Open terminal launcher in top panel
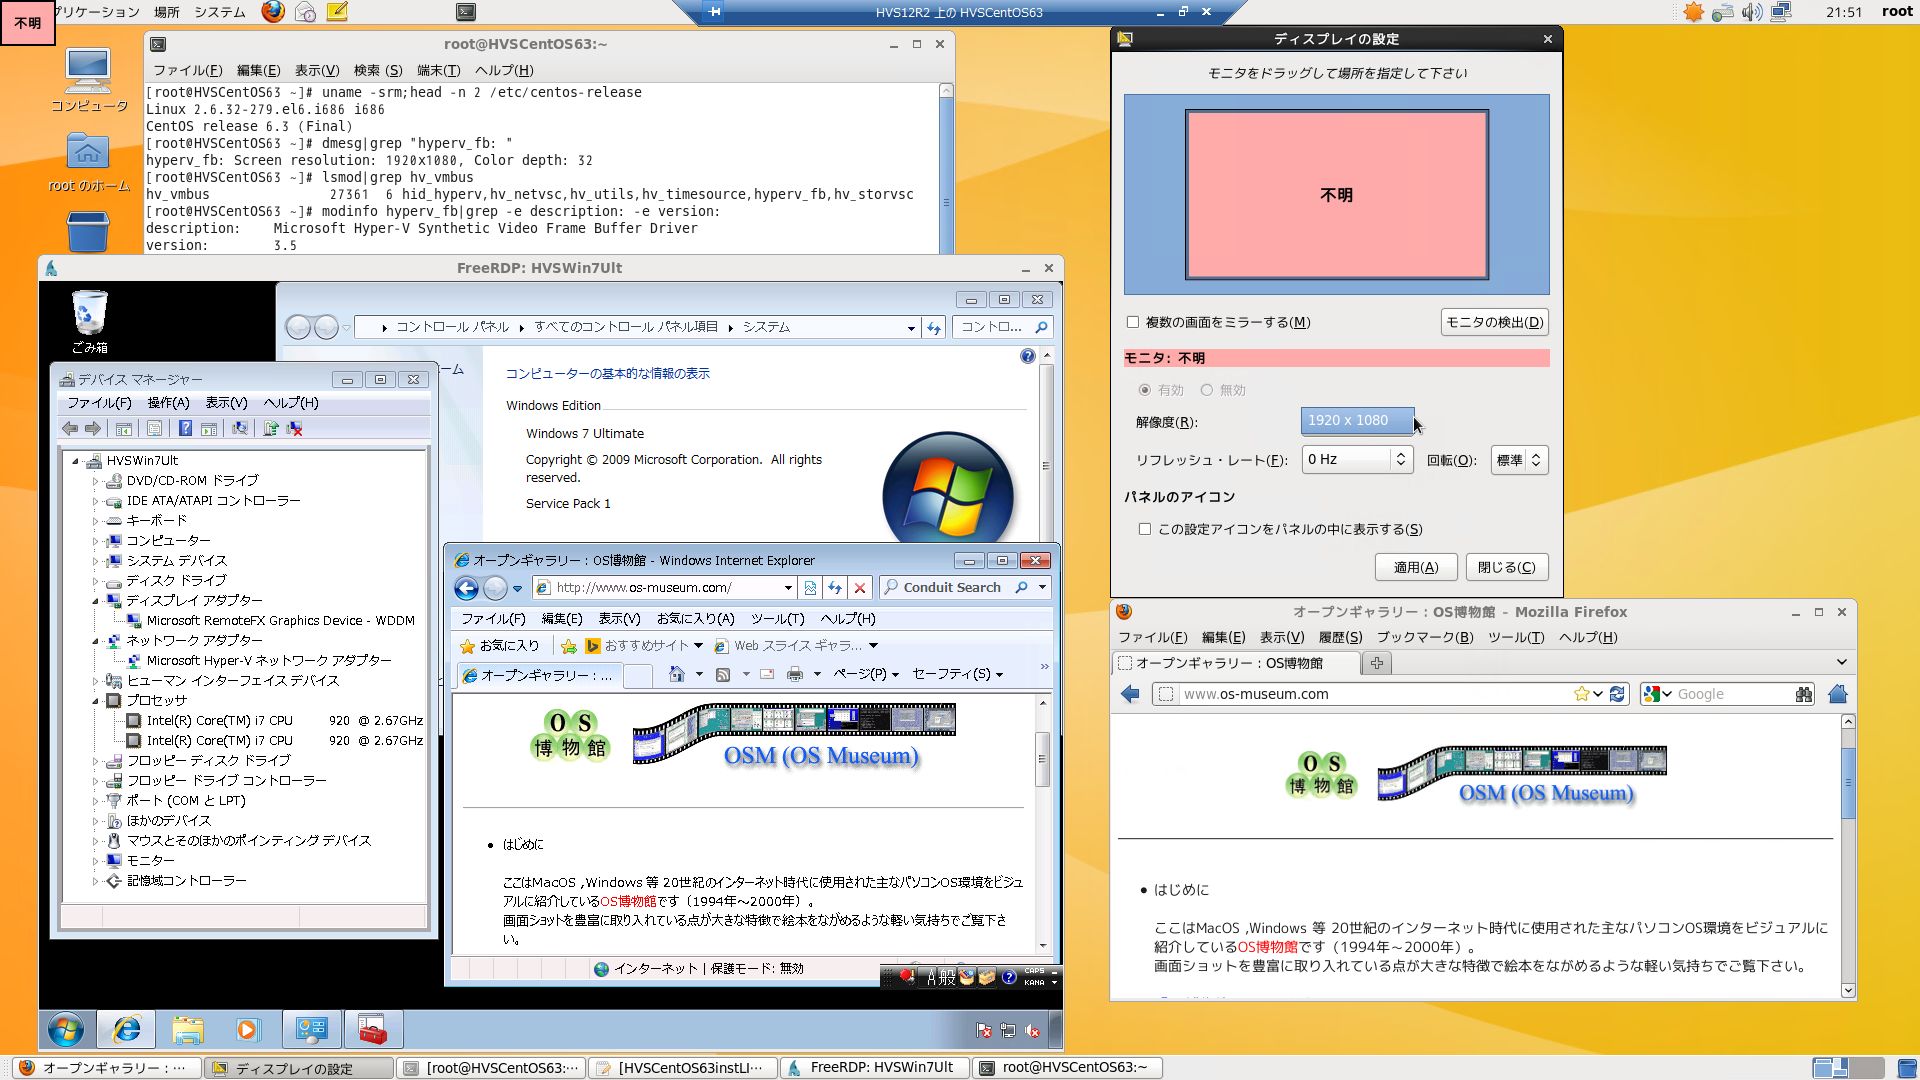The image size is (1920, 1080). 465,12
